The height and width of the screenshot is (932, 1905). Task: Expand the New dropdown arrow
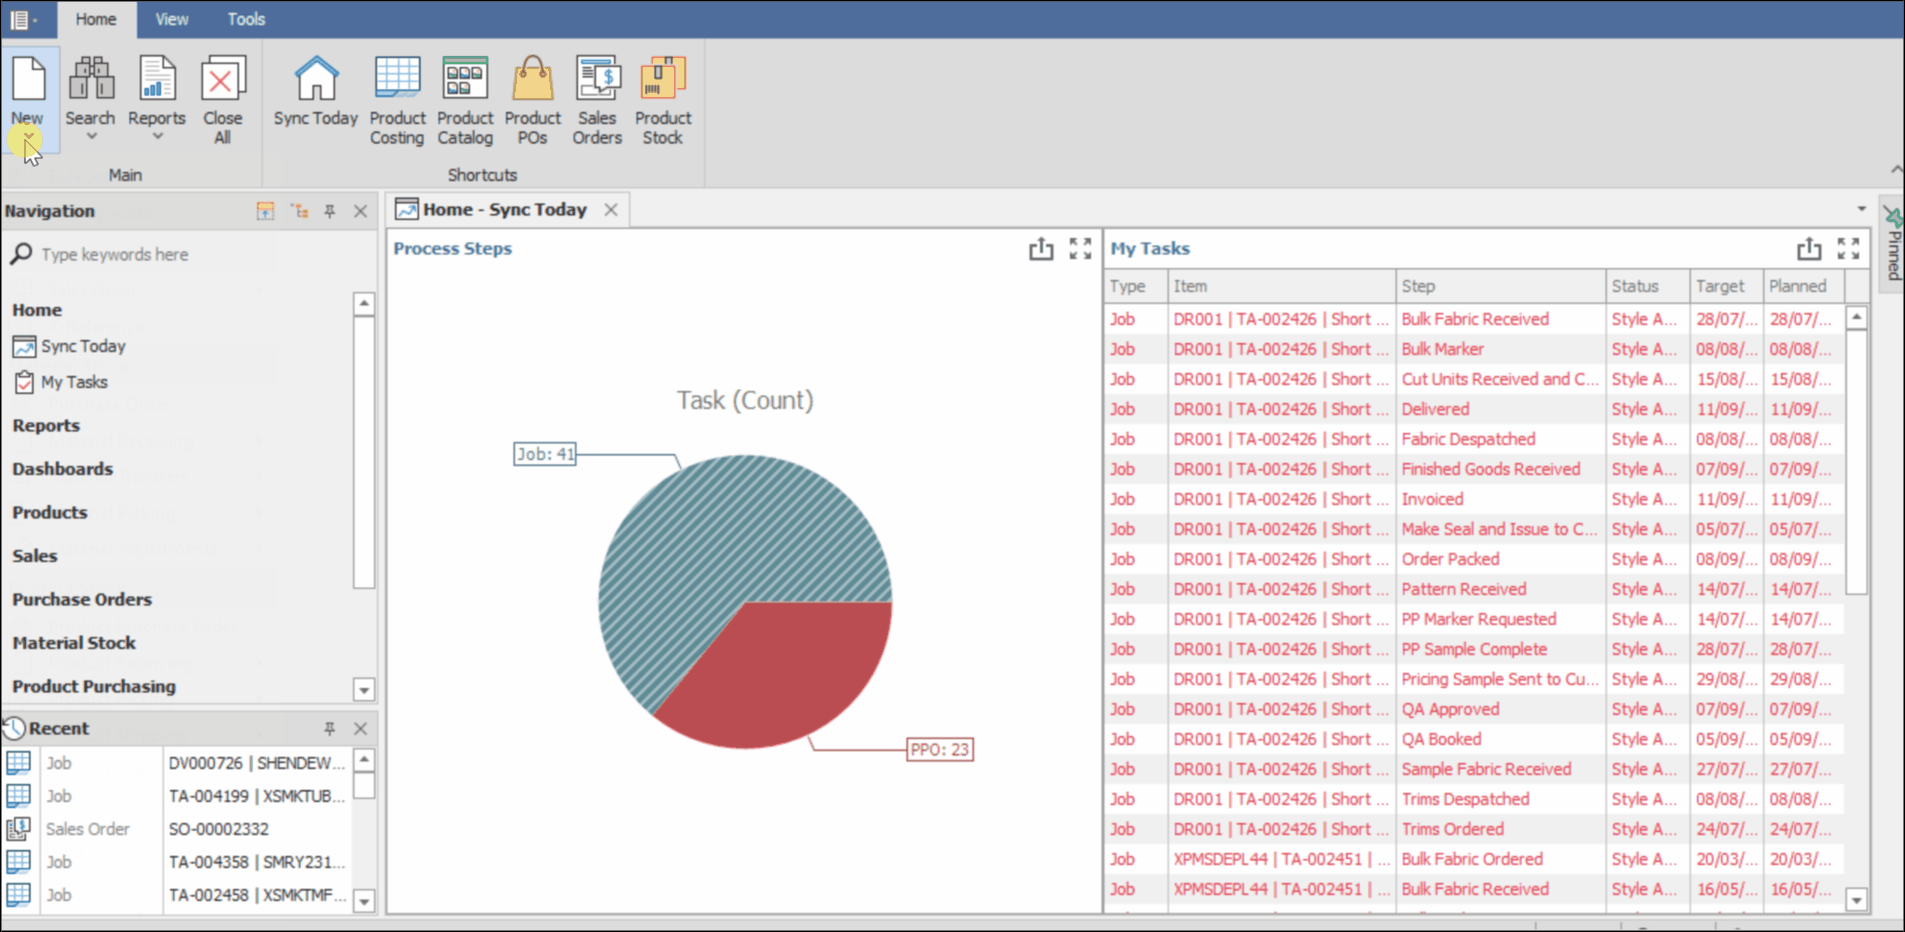tap(28, 138)
